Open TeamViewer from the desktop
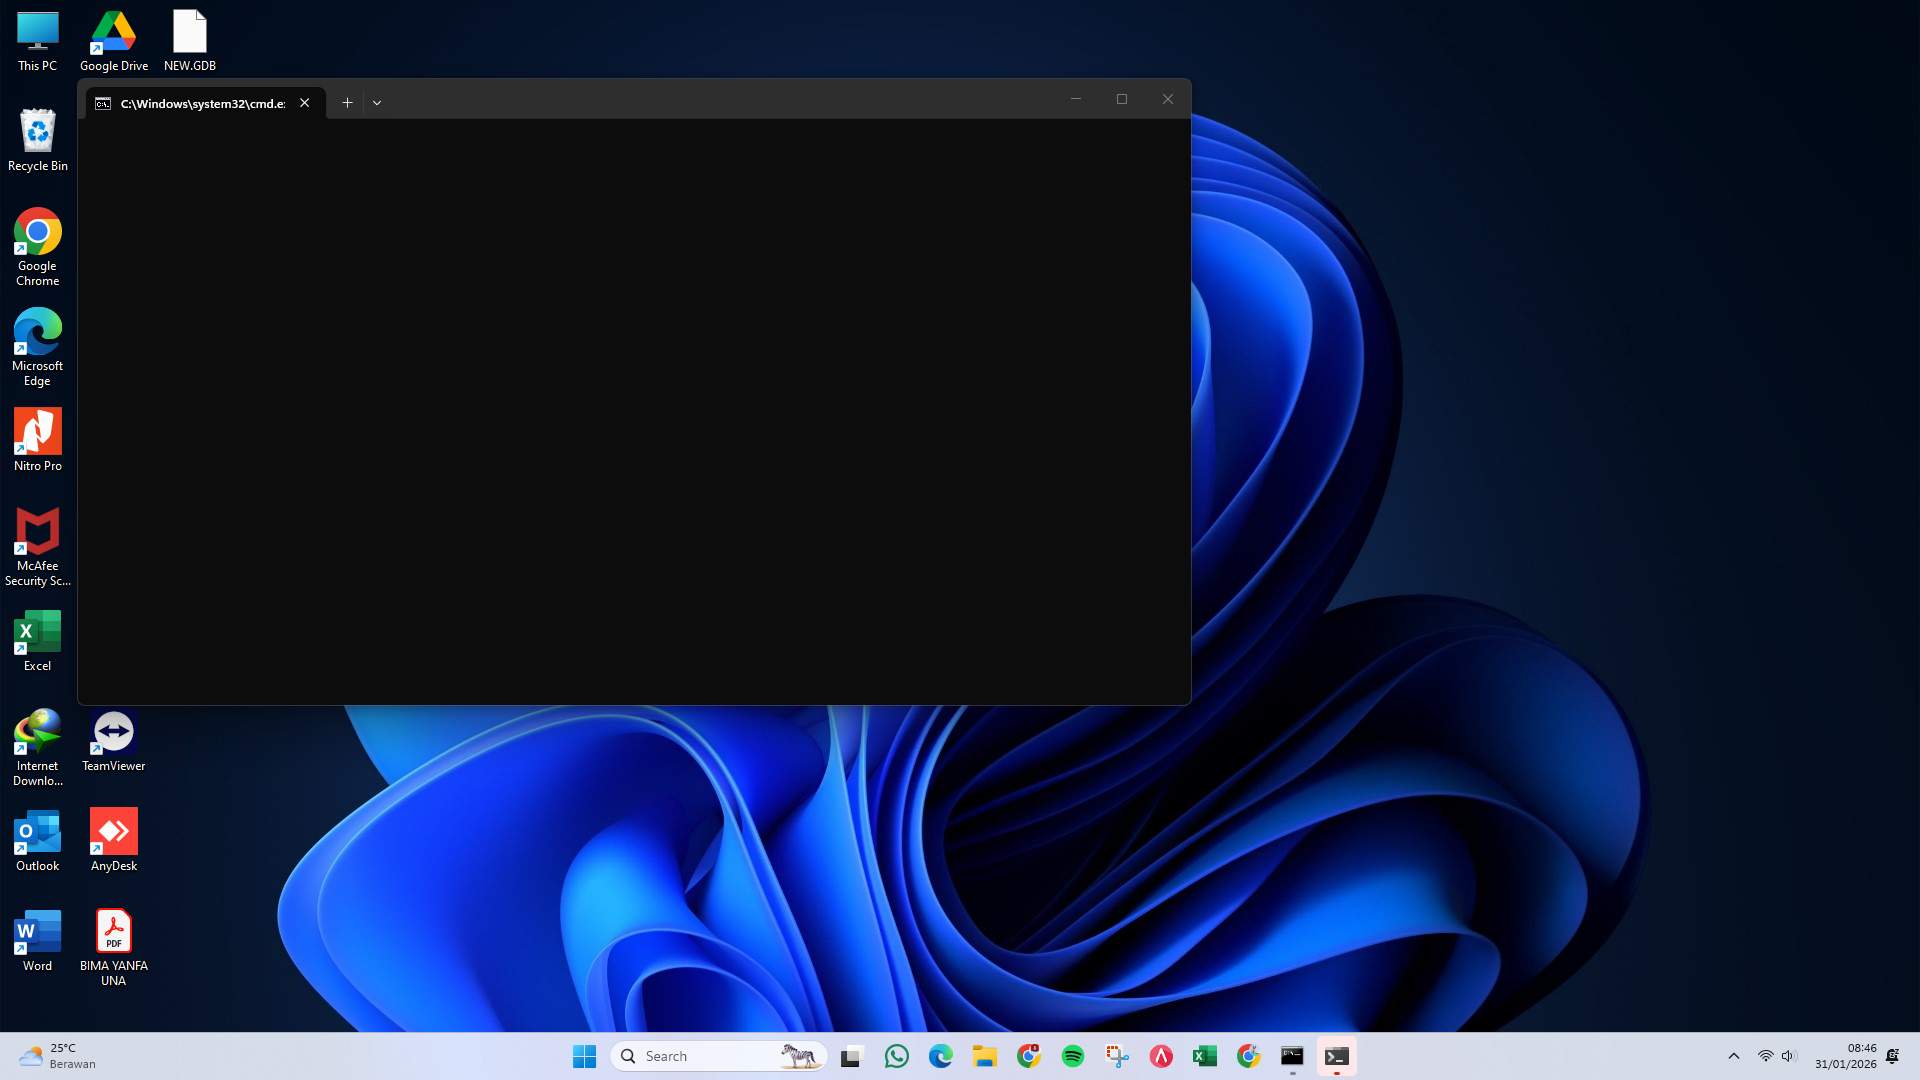The height and width of the screenshot is (1080, 1920). 113,730
